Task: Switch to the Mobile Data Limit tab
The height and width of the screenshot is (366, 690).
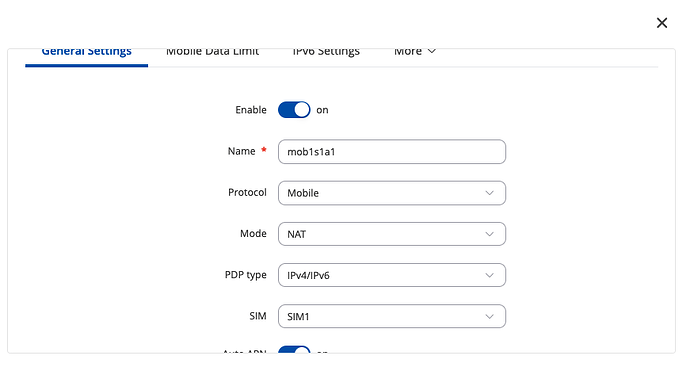Action: [x=213, y=51]
